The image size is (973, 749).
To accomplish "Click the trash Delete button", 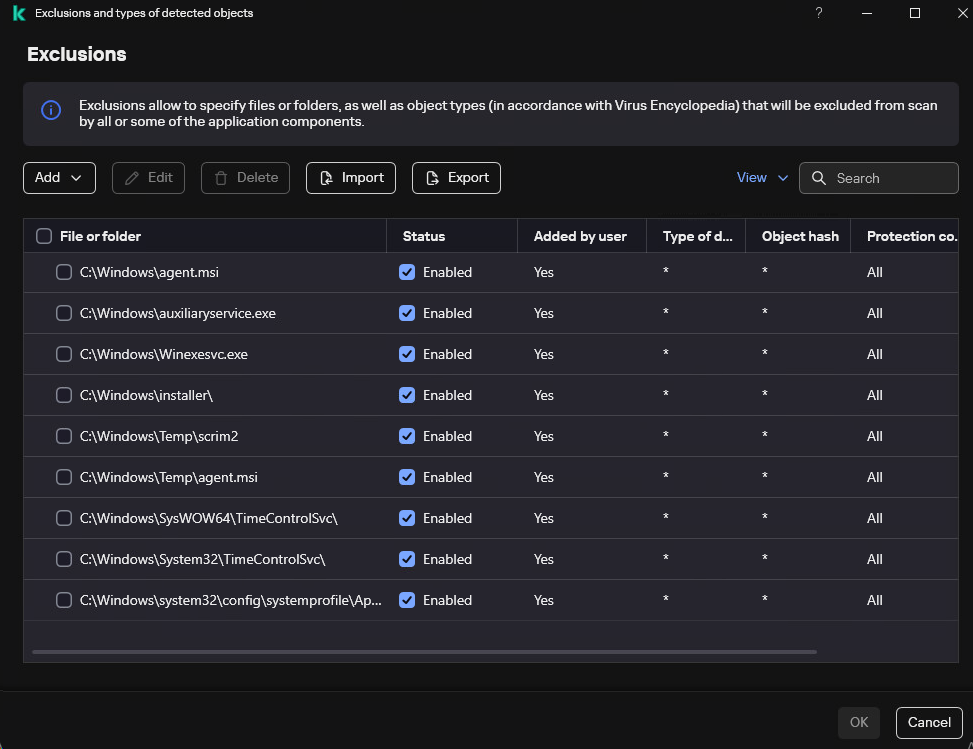I will click(245, 178).
